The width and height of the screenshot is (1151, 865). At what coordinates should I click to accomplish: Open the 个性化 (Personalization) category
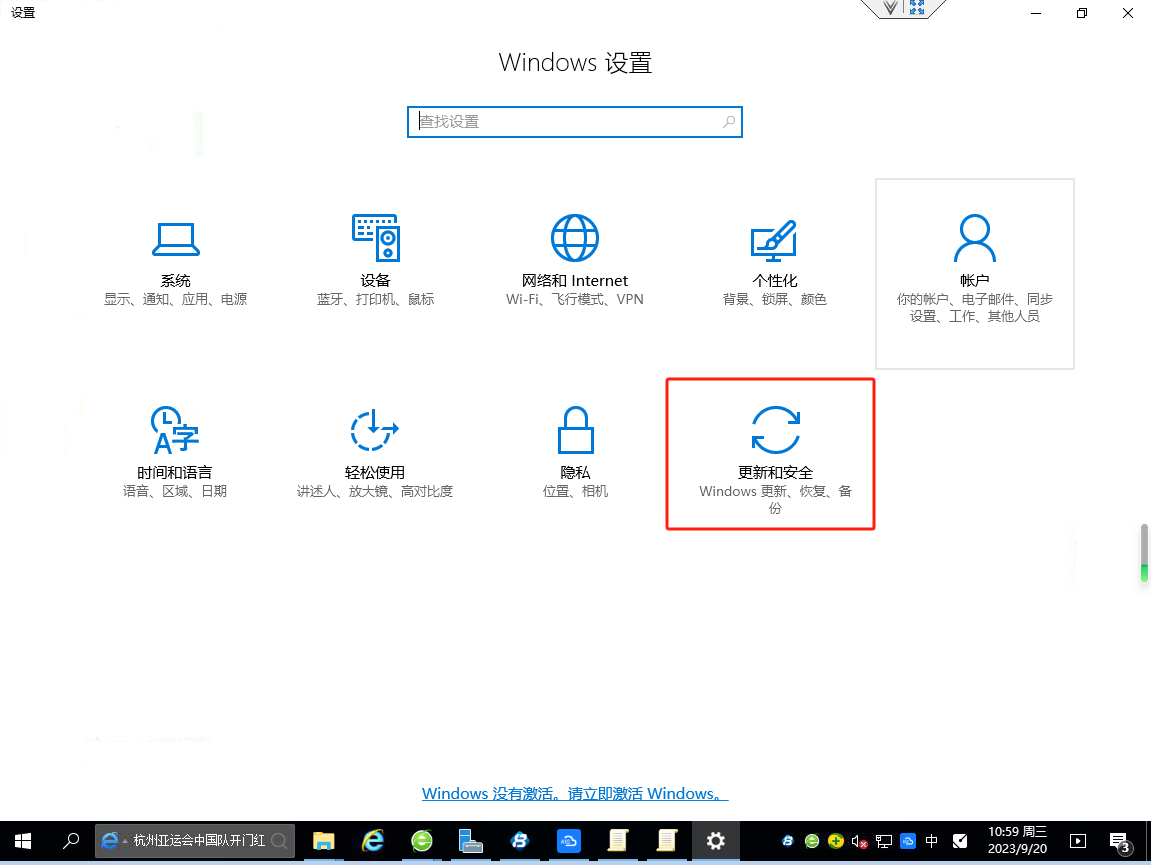774,262
